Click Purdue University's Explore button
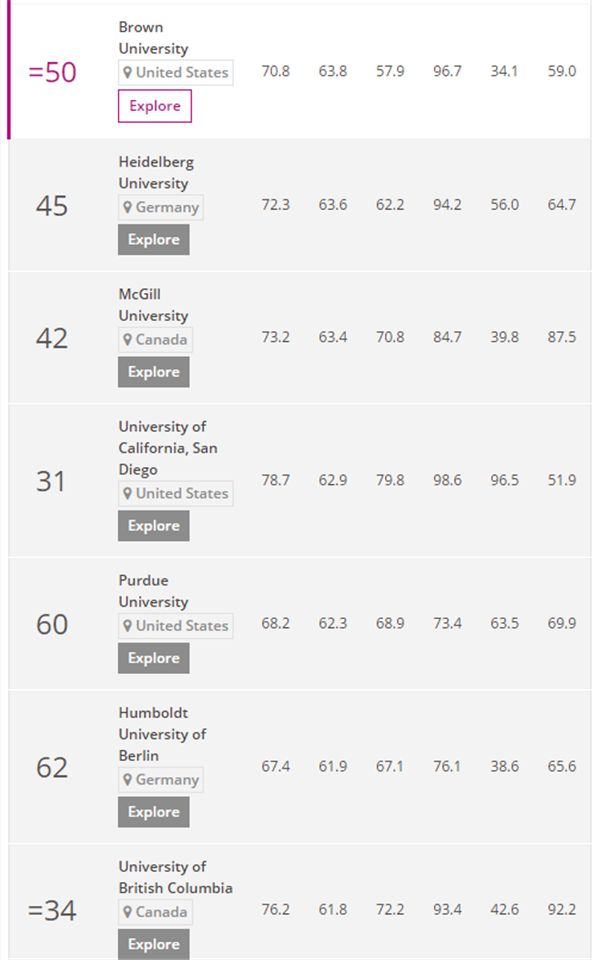The image size is (600, 960). tap(153, 658)
